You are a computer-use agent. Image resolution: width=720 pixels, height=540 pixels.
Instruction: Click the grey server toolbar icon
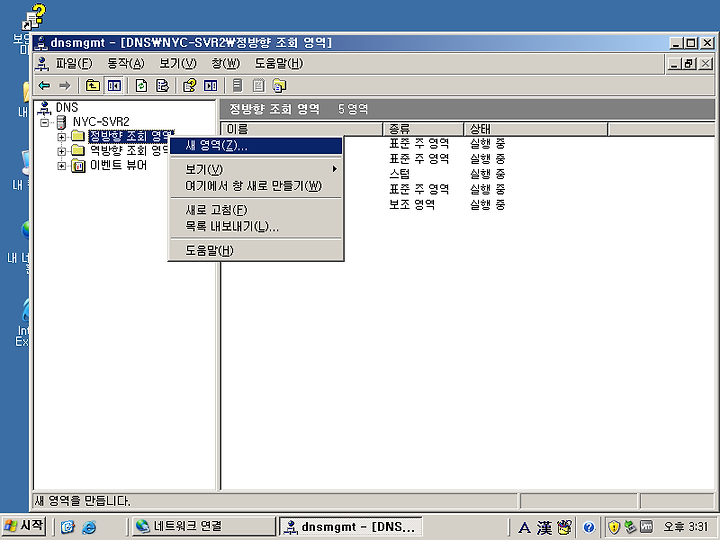click(237, 85)
